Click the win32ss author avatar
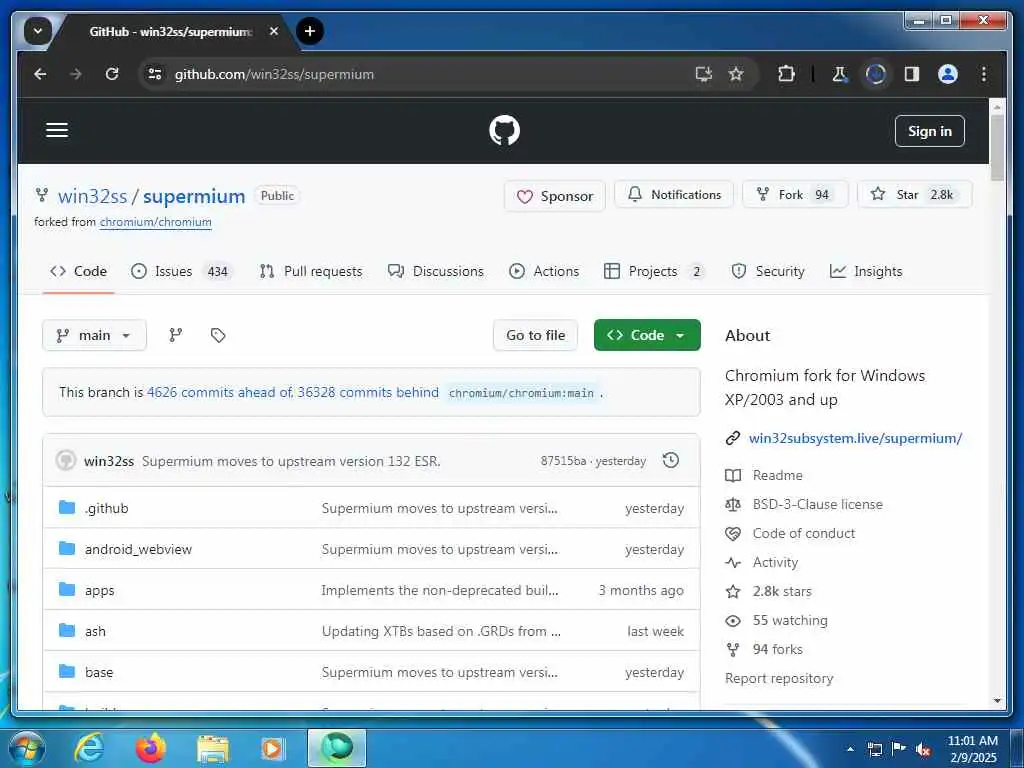This screenshot has height=768, width=1024. click(65, 460)
